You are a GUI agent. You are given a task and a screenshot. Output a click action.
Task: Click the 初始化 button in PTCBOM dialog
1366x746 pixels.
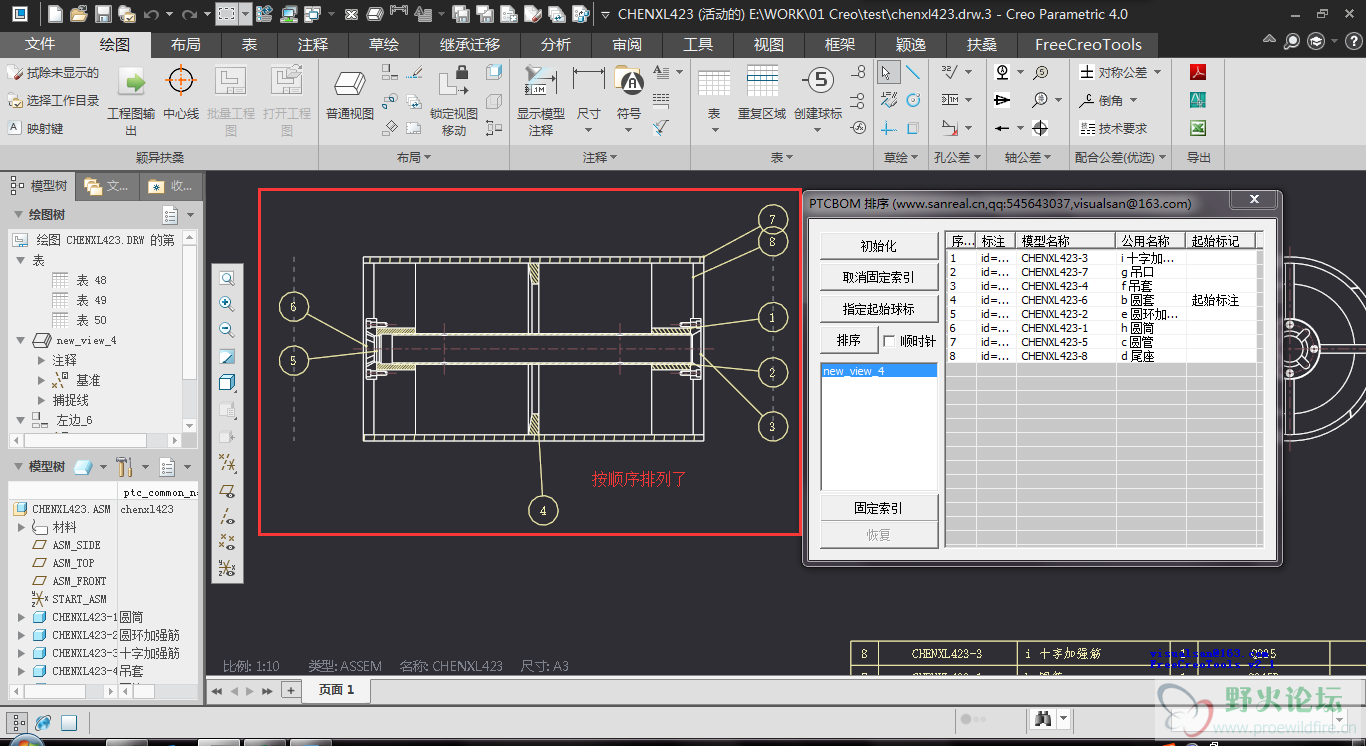pos(878,246)
